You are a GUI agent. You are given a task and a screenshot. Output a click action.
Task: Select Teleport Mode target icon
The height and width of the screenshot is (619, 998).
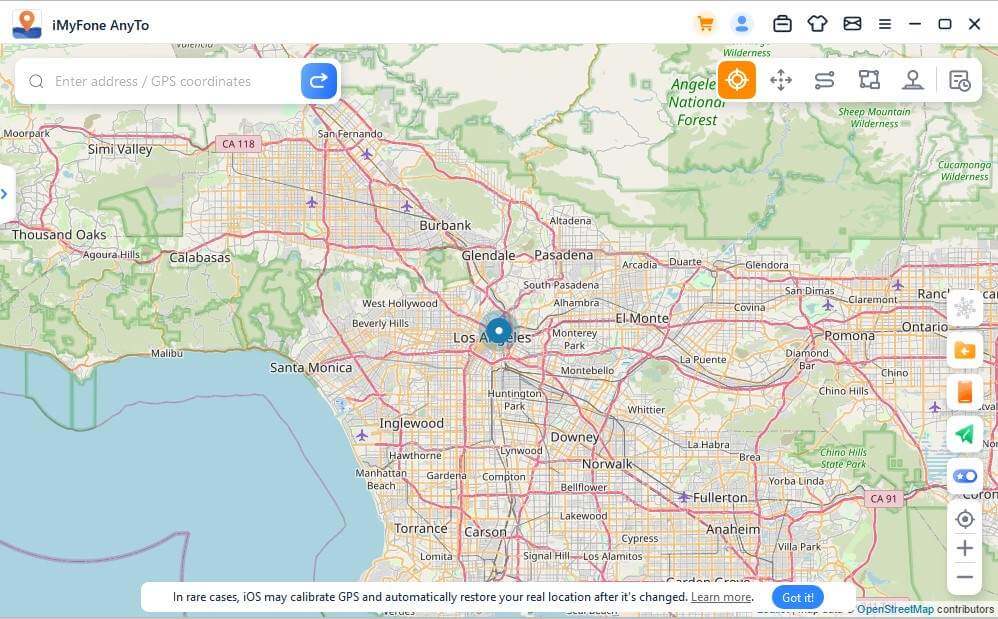(737, 81)
